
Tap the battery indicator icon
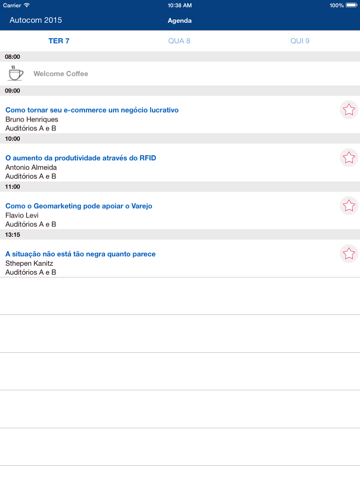351,5
